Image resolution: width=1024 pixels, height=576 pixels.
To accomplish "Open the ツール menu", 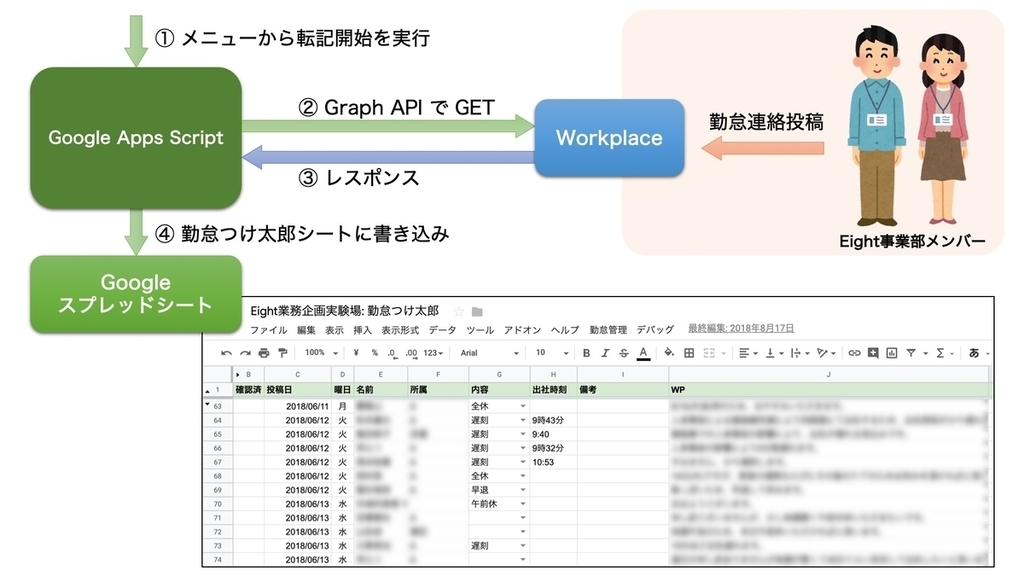I will click(480, 330).
